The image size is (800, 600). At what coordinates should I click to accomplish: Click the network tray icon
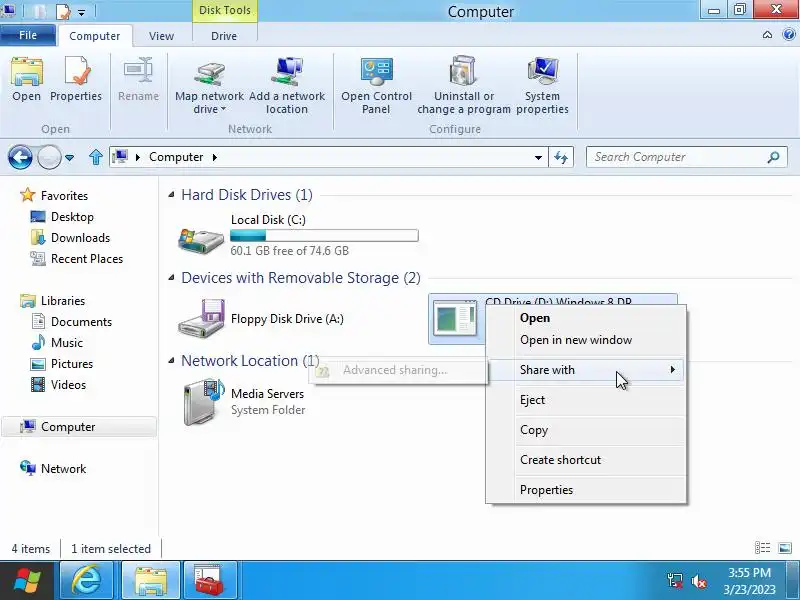674,581
